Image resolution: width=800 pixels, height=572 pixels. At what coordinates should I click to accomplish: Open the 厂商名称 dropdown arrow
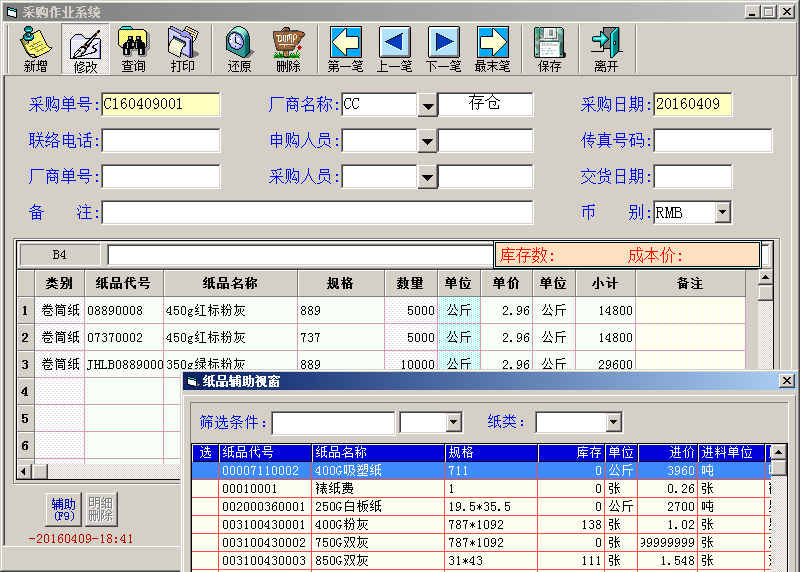[428, 105]
